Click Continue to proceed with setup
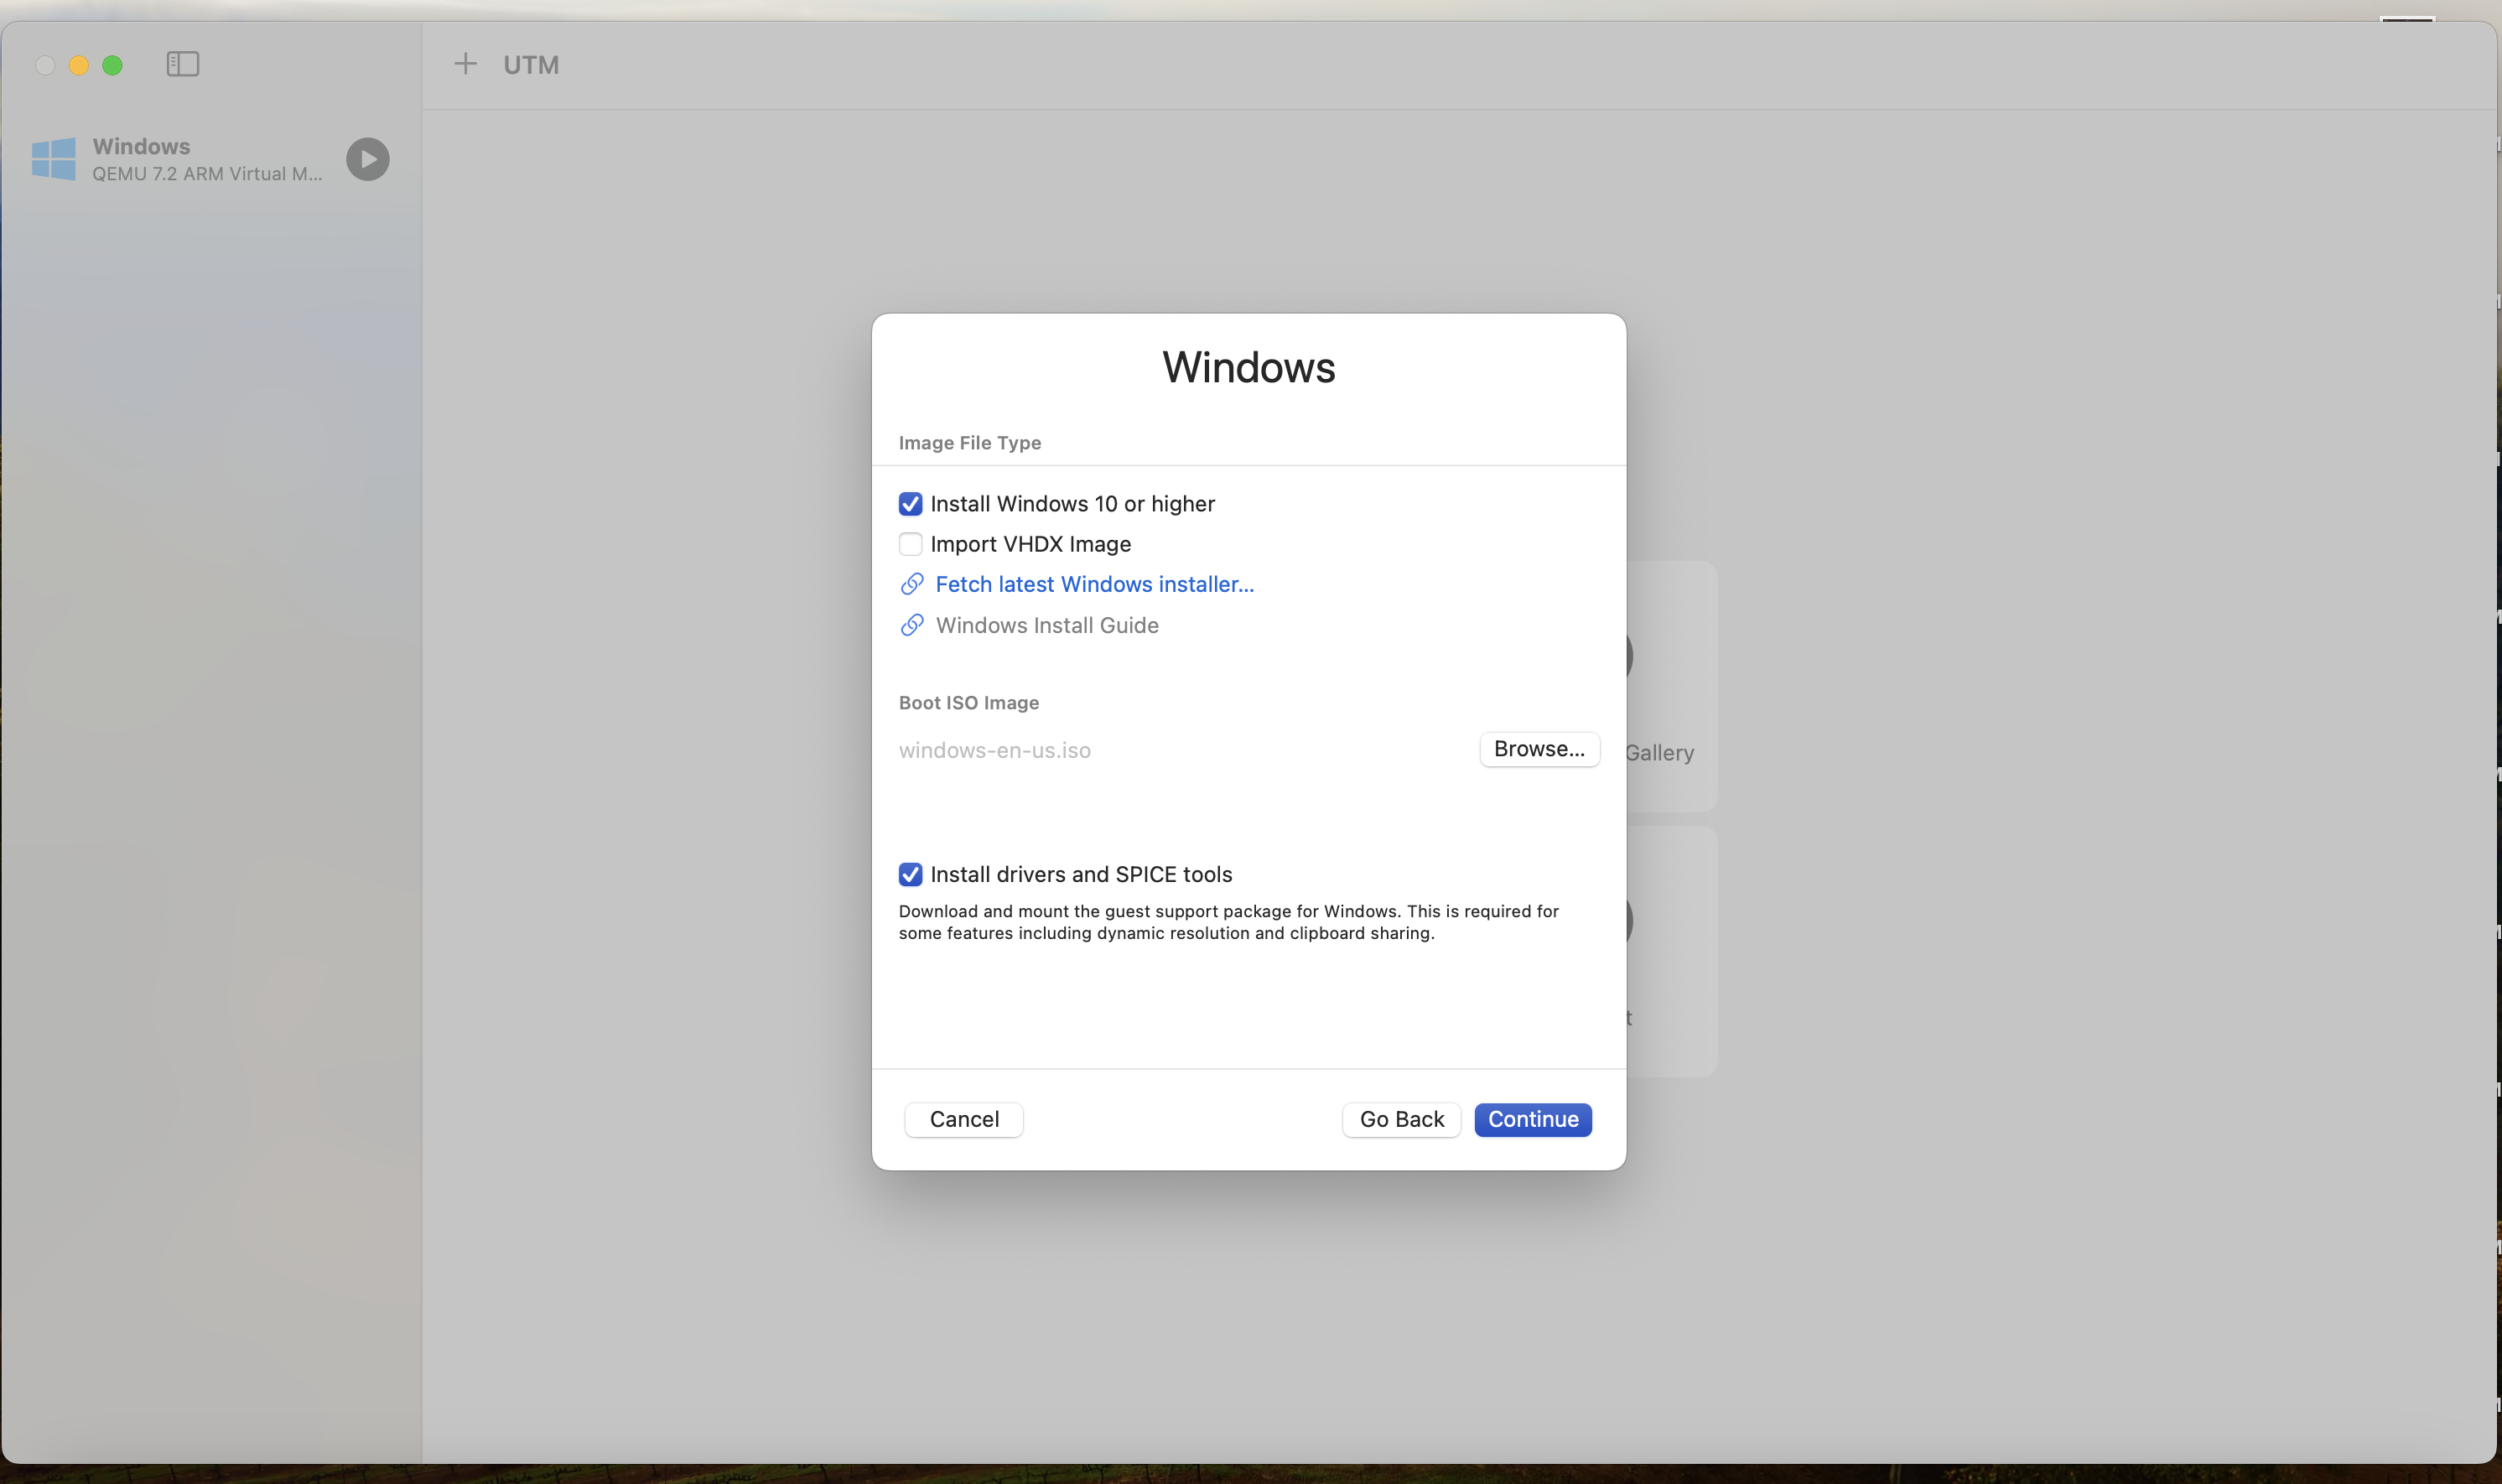The width and height of the screenshot is (2502, 1484). [1532, 1119]
